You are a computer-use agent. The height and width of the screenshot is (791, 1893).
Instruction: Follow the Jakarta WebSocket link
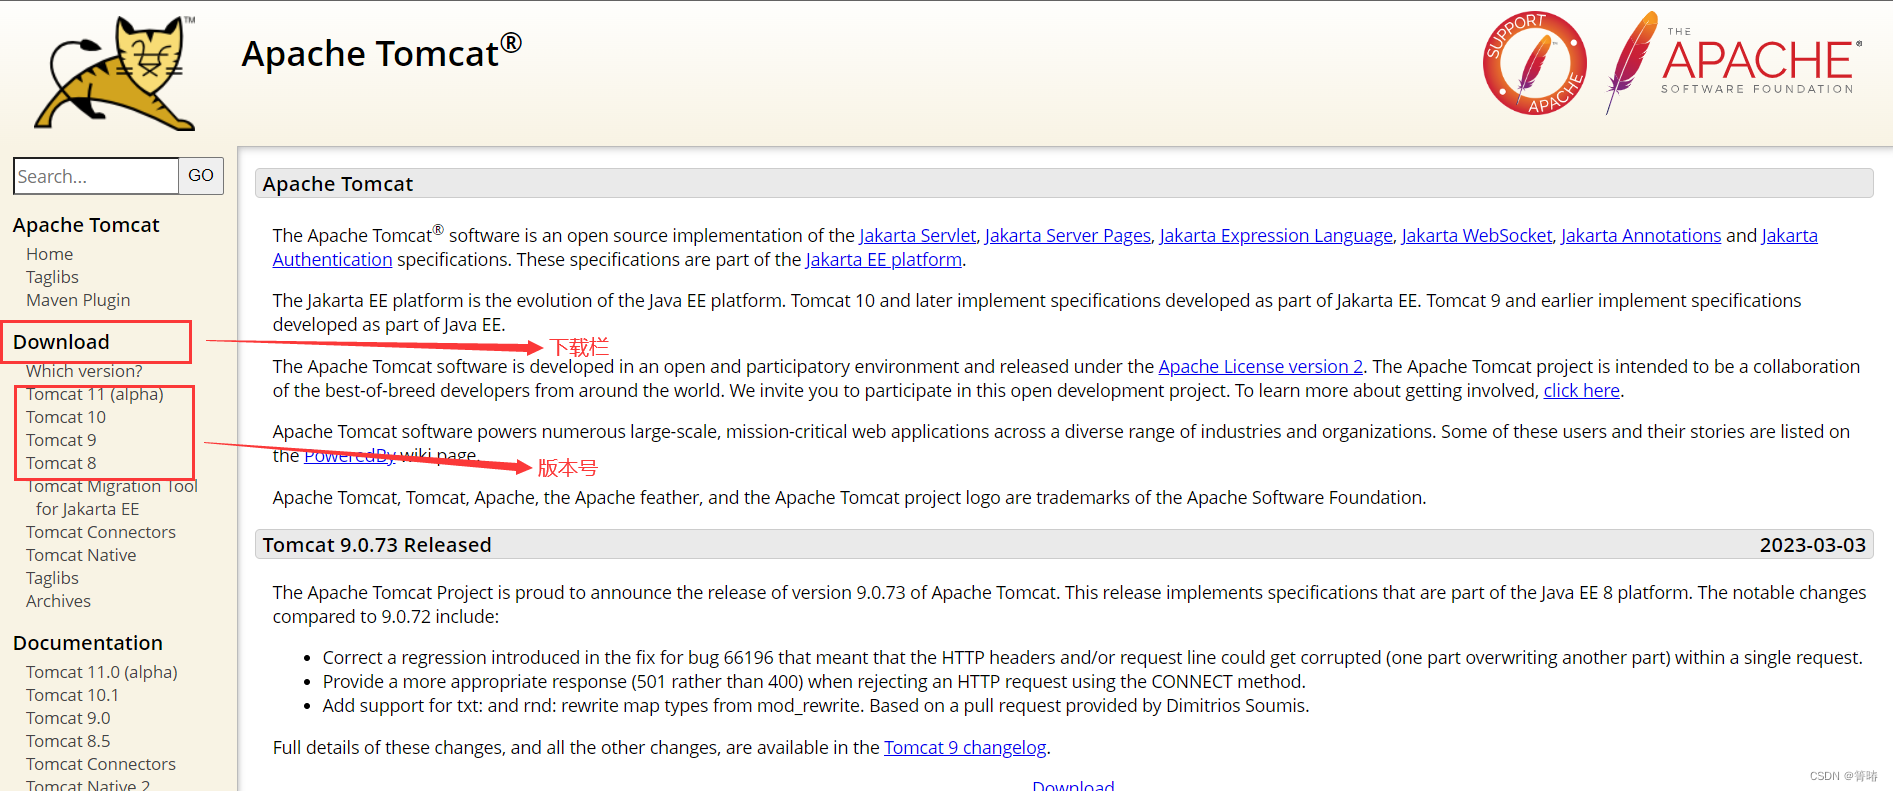coord(1477,236)
